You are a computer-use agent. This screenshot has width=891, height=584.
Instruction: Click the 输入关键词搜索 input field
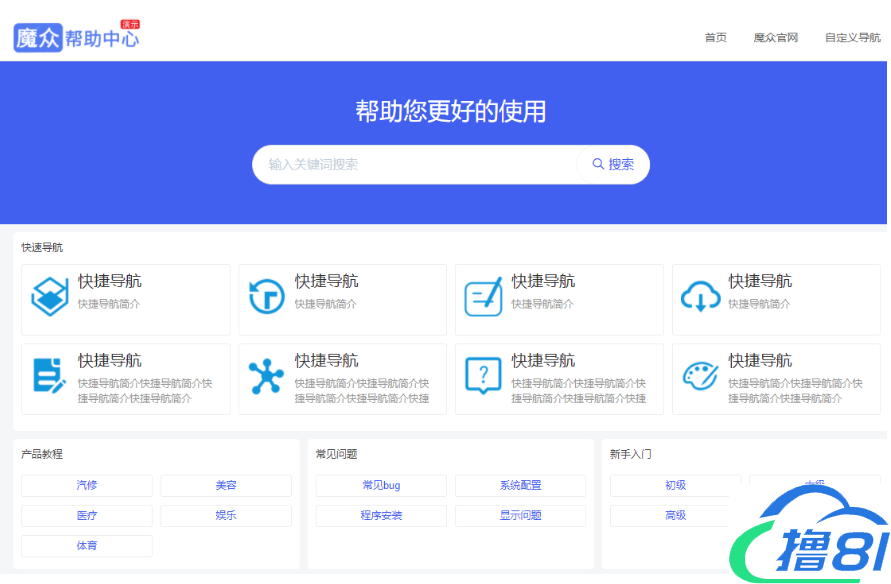pyautogui.click(x=415, y=165)
